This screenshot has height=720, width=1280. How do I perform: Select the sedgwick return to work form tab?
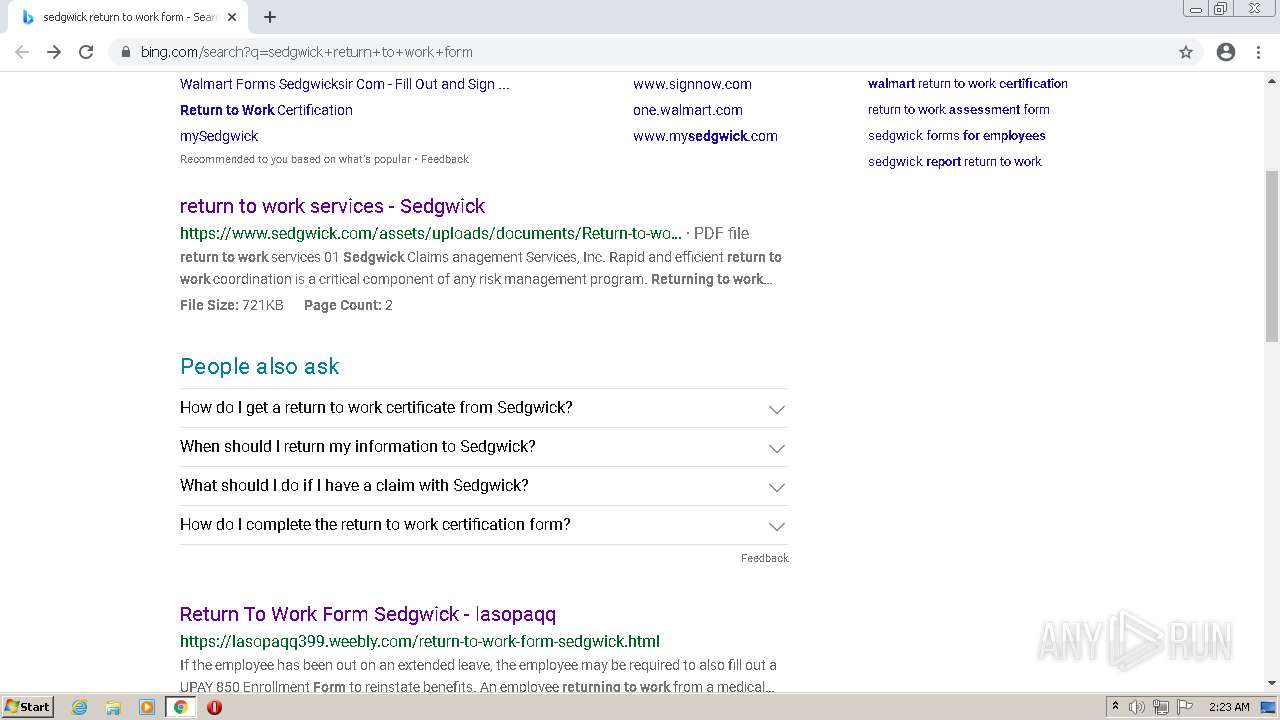coord(128,17)
